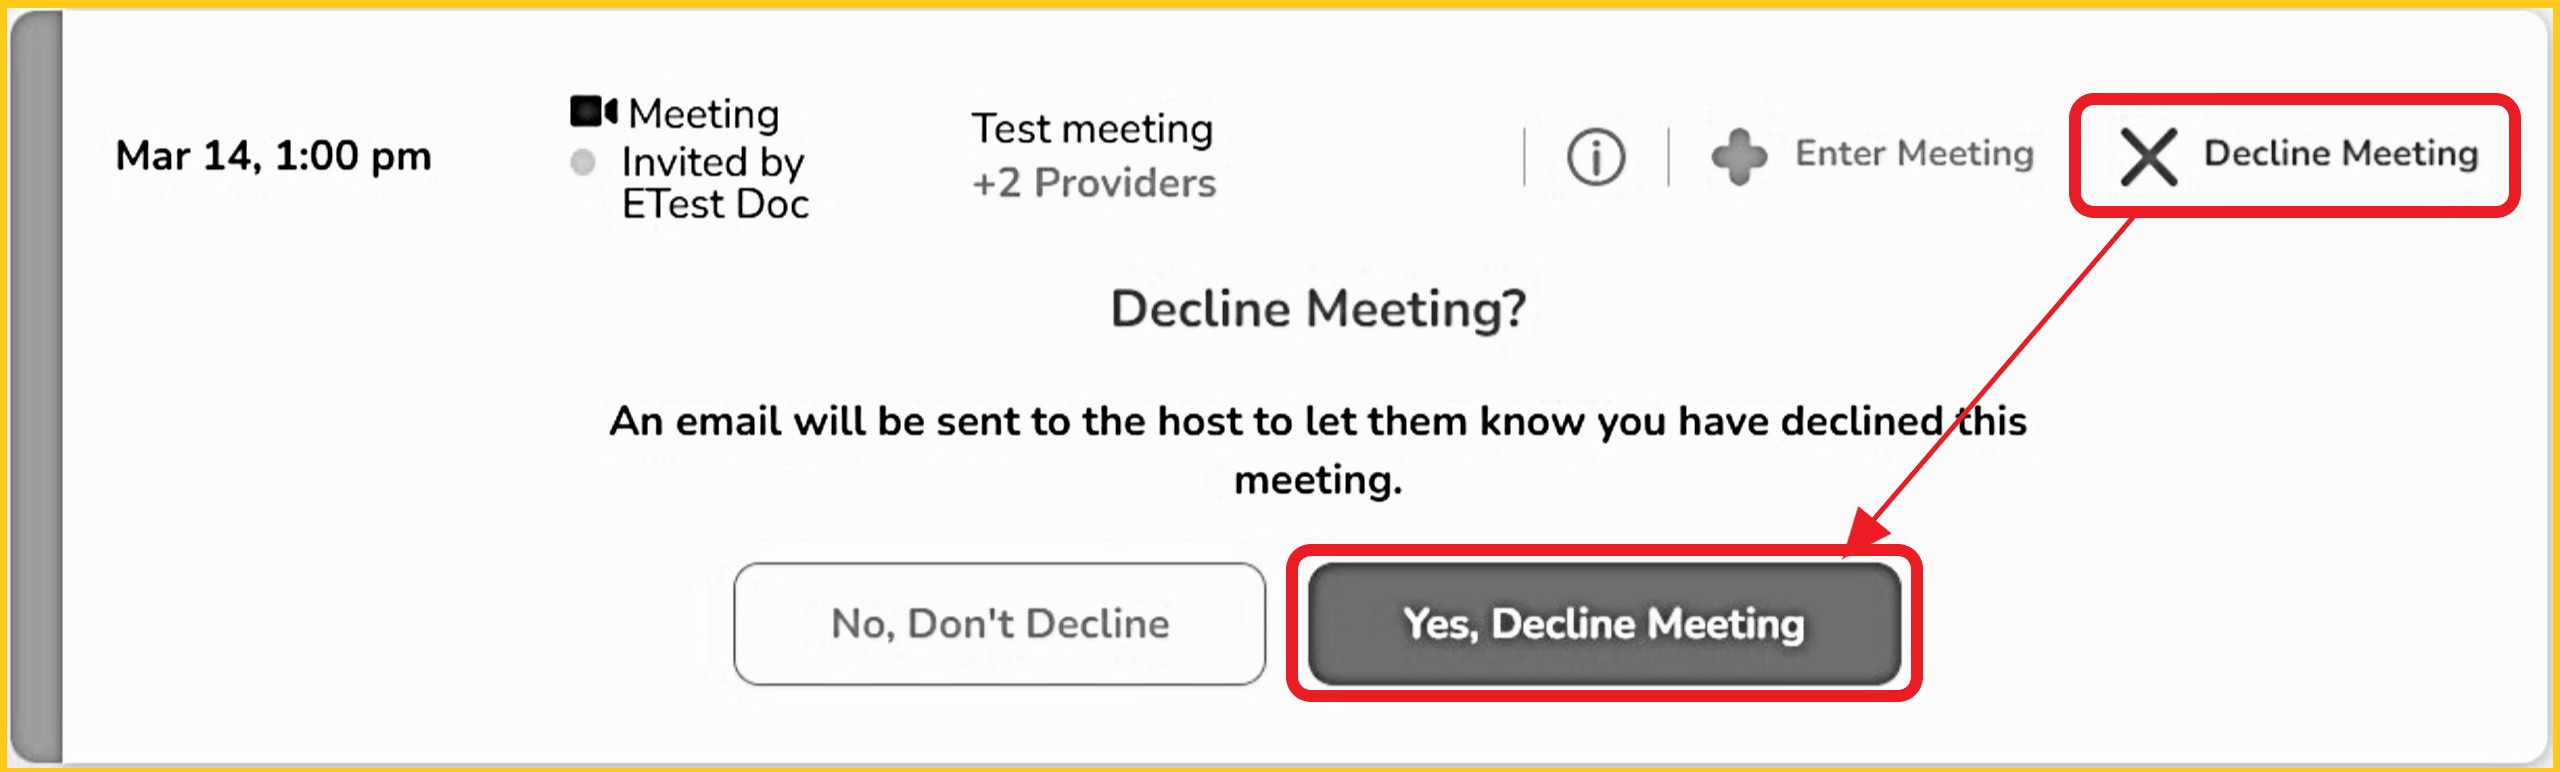Click the video camera icon next to Meeting
The height and width of the screenshot is (772, 2560).
tap(593, 111)
